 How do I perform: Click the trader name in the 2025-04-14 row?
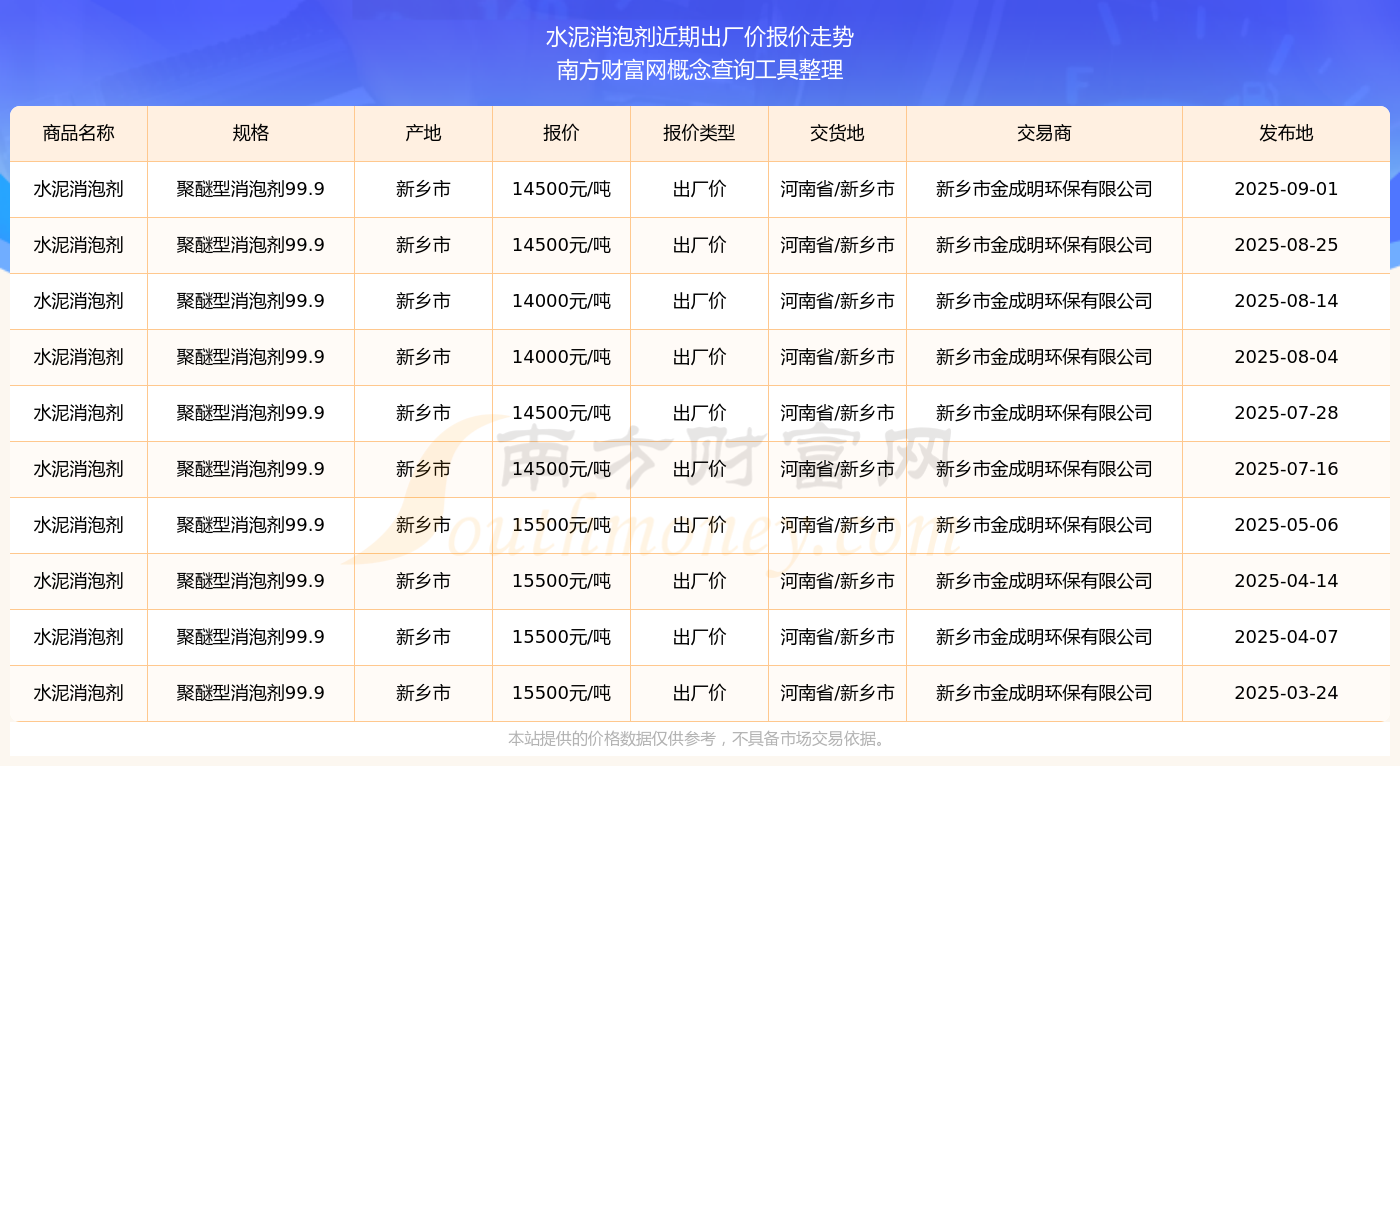pyautogui.click(x=1044, y=581)
